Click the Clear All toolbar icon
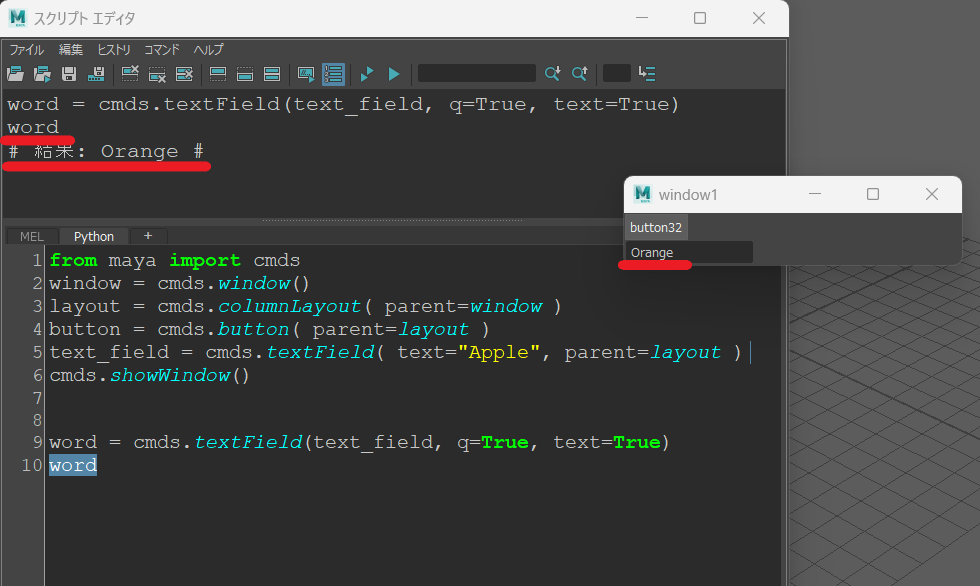Image resolution: width=980 pixels, height=586 pixels. (x=184, y=73)
